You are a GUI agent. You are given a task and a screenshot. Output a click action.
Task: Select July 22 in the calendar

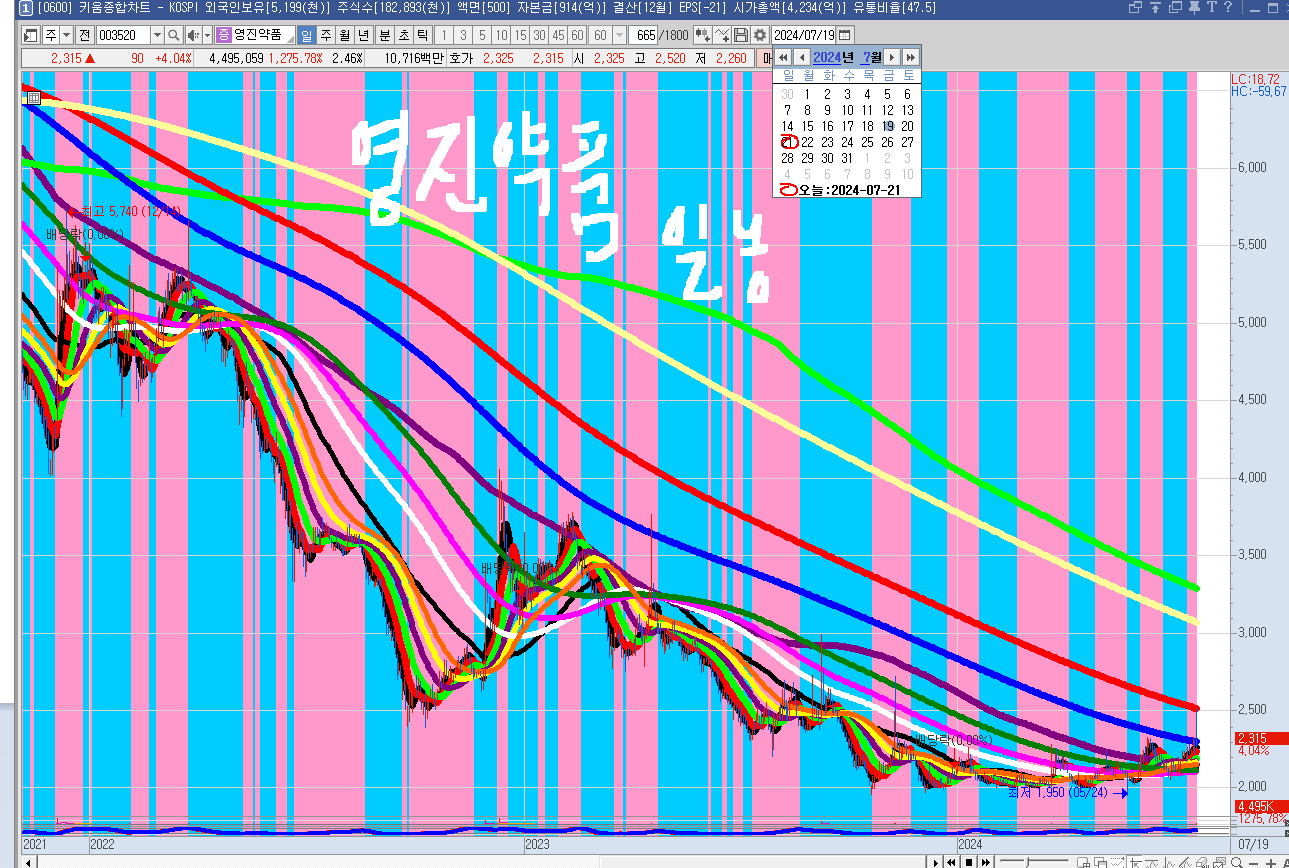coord(807,142)
